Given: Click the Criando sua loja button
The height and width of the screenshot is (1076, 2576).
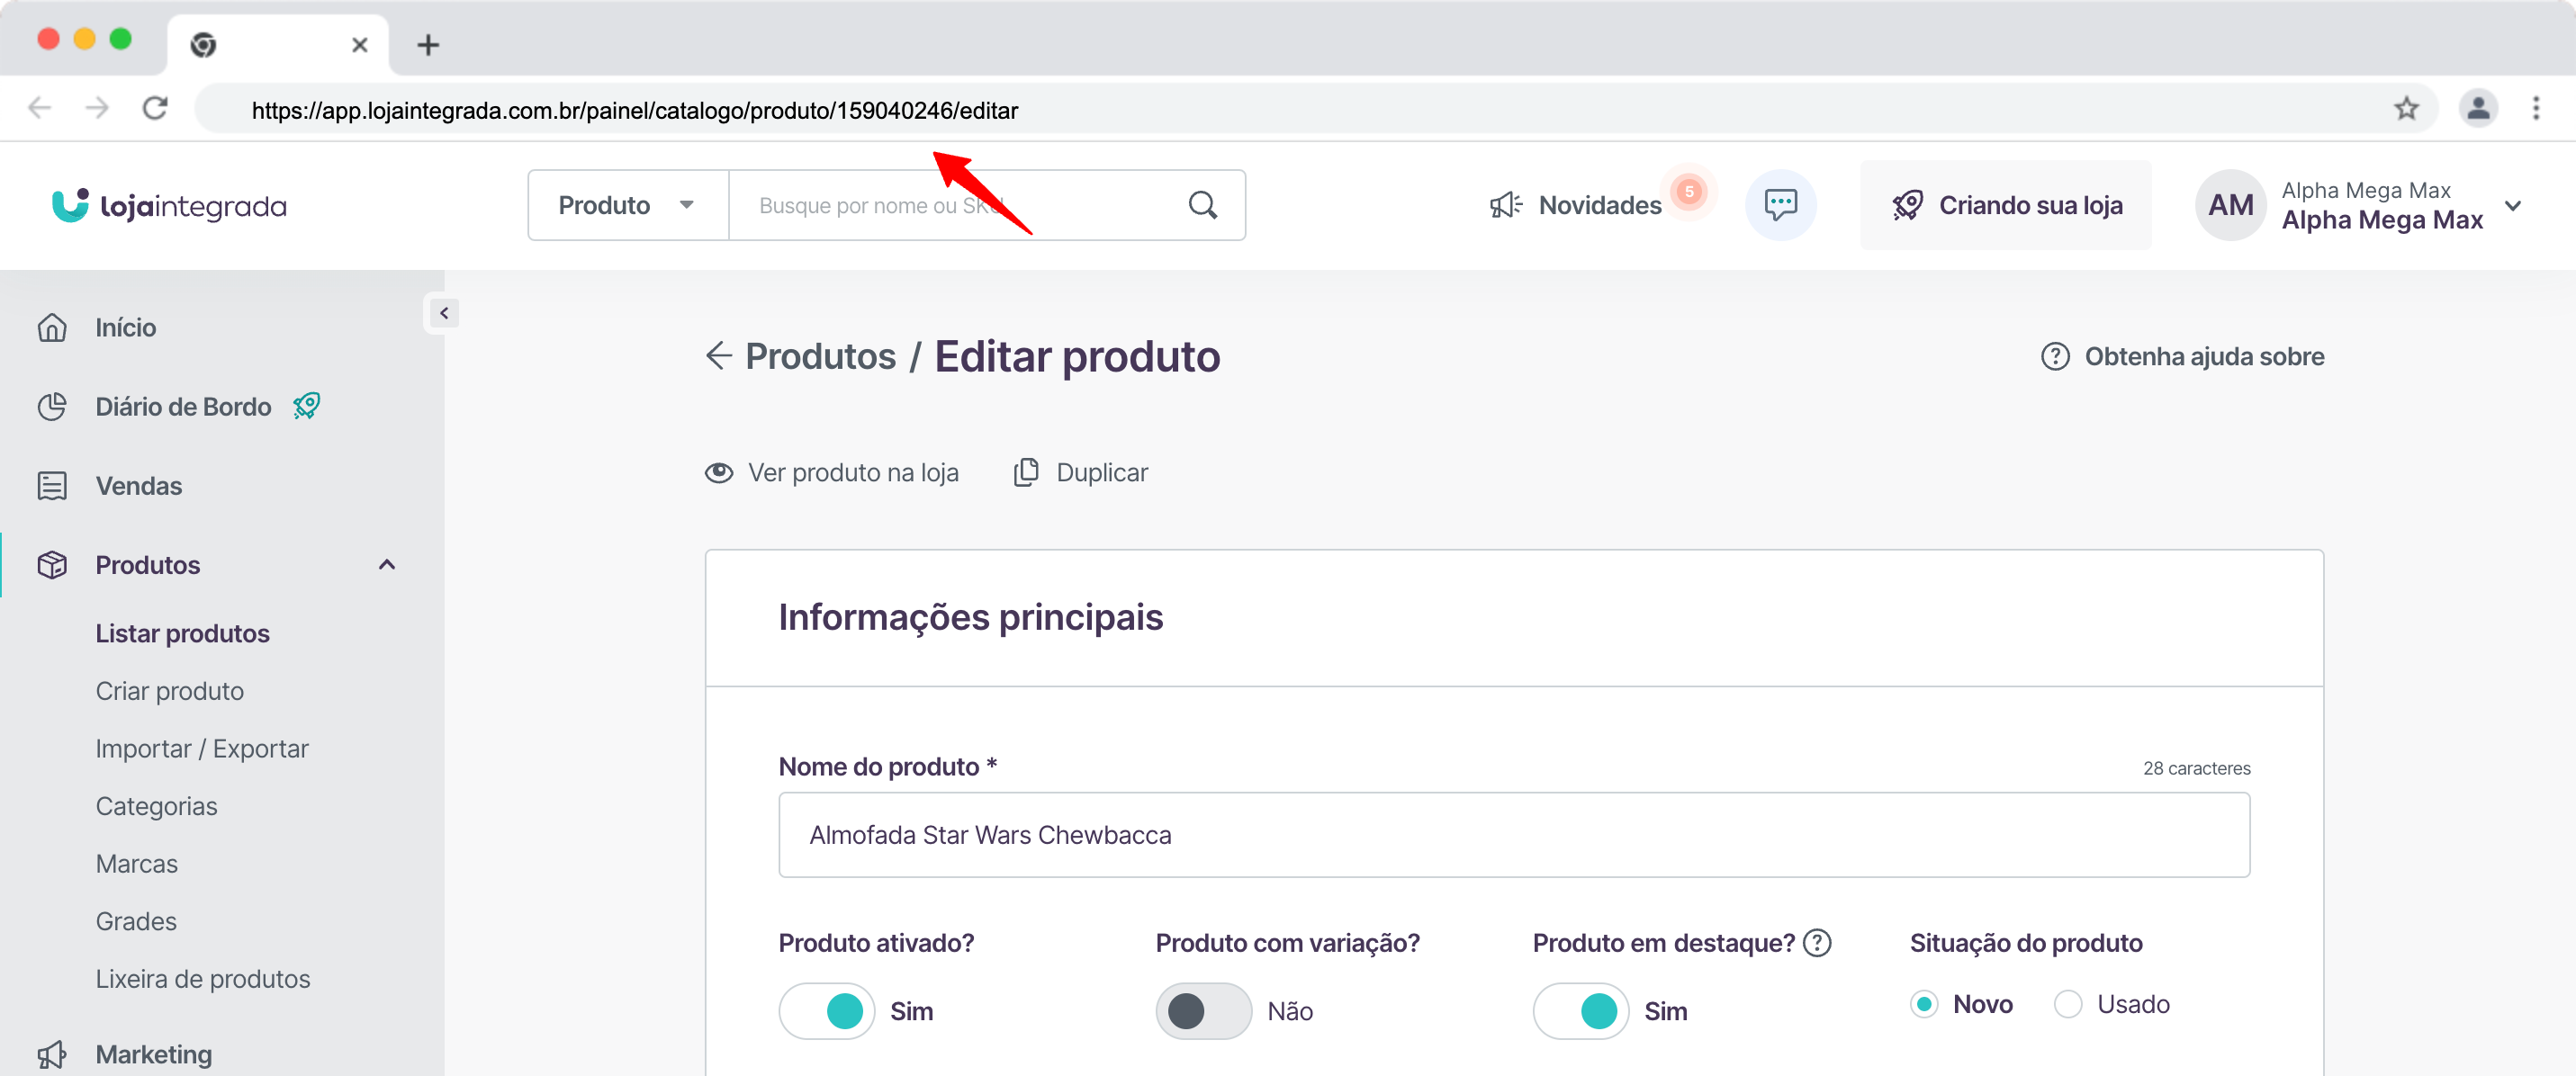Looking at the screenshot, I should pyautogui.click(x=2006, y=205).
